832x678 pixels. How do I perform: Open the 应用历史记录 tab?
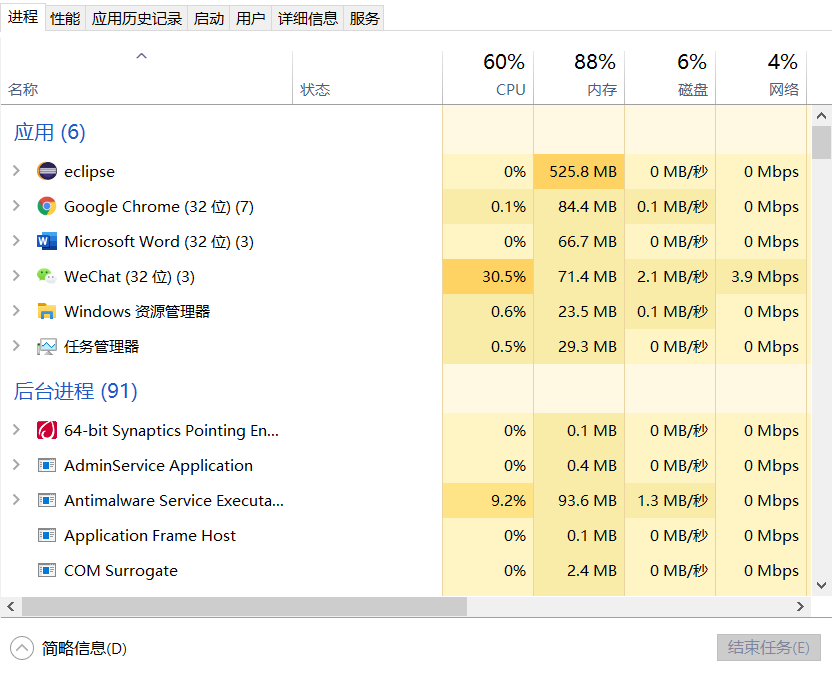pos(137,19)
